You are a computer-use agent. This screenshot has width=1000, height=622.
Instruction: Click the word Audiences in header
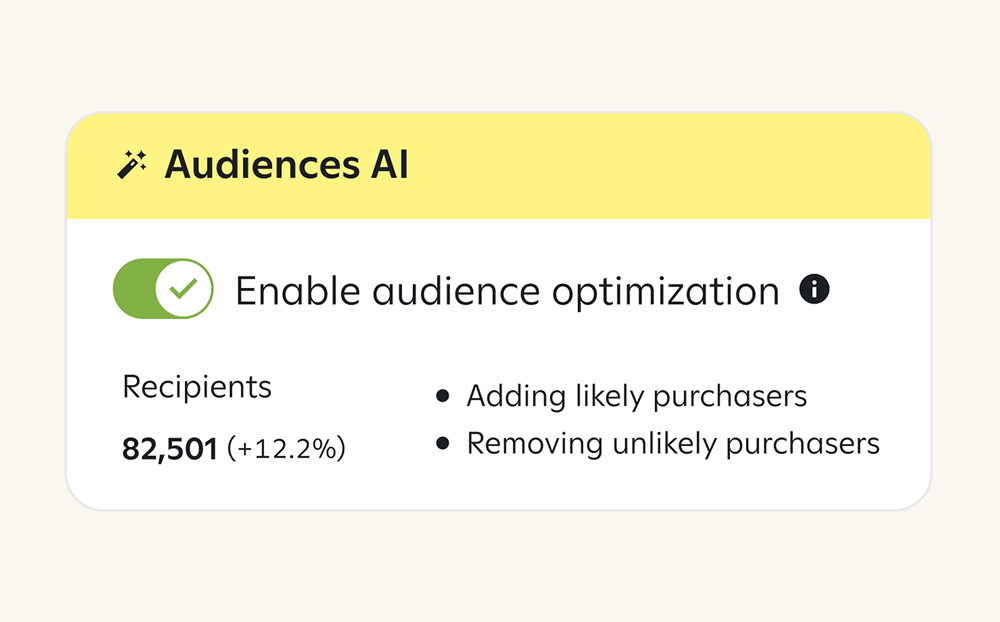coord(262,165)
